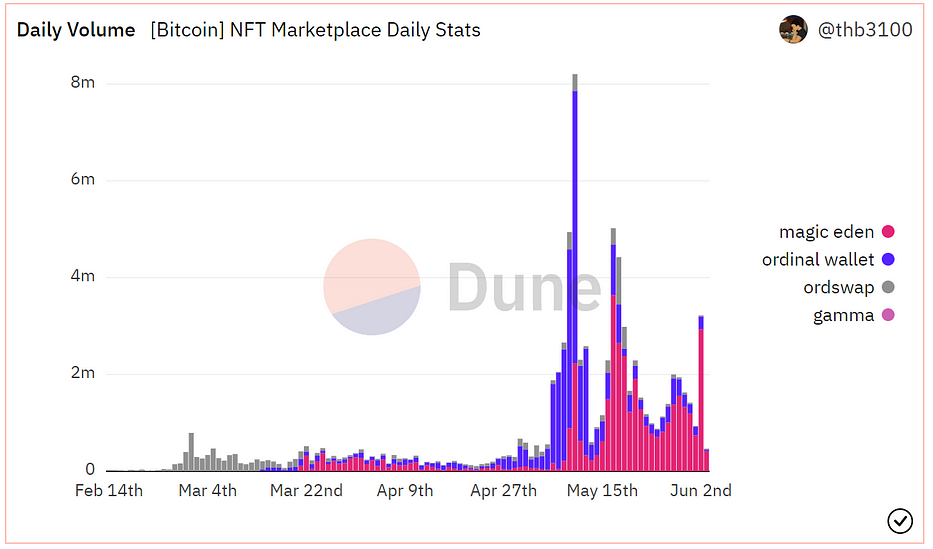Click the 4m y-axis label
This screenshot has width=933, height=549.
[x=83, y=277]
